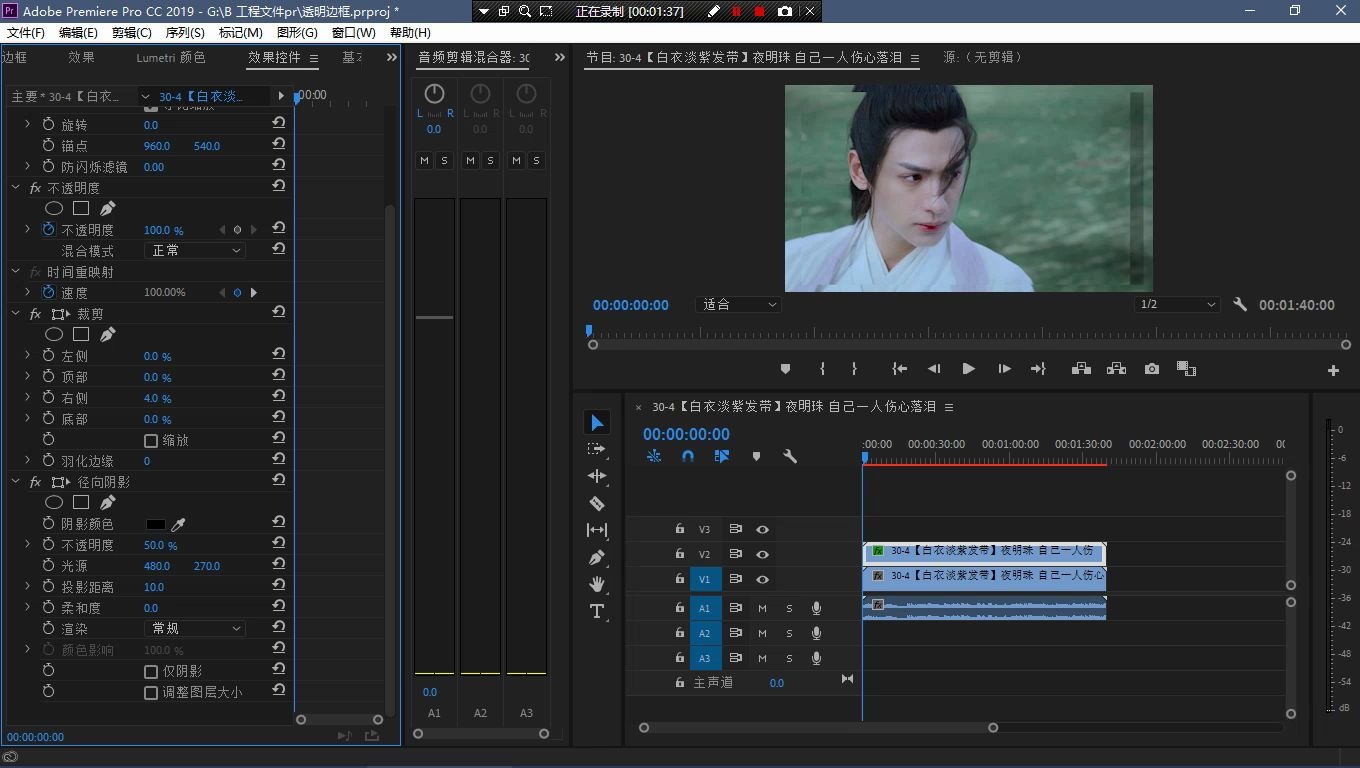Select the Ripple Edit tool
The height and width of the screenshot is (768, 1360).
[597, 476]
